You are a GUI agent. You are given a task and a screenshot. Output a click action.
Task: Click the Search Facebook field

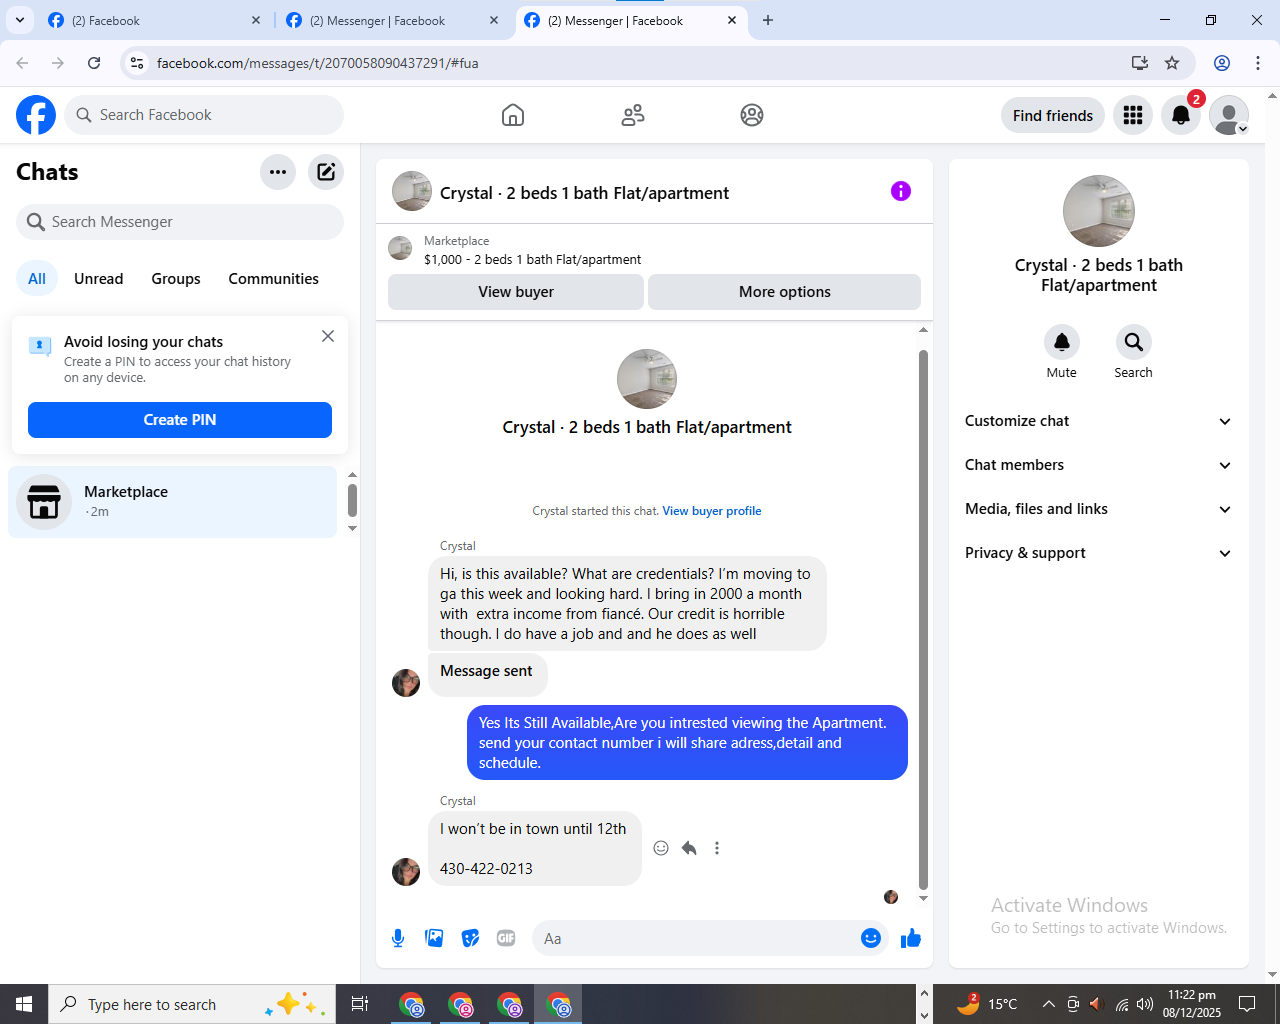[204, 115]
